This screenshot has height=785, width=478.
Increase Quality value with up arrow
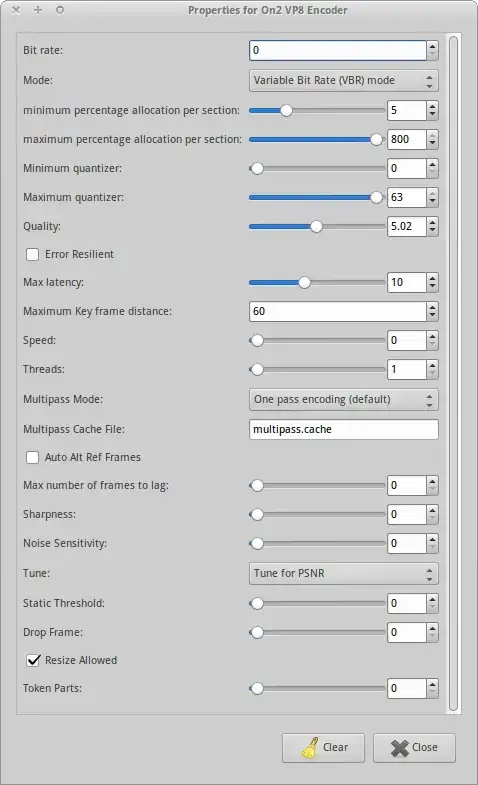[432, 222]
